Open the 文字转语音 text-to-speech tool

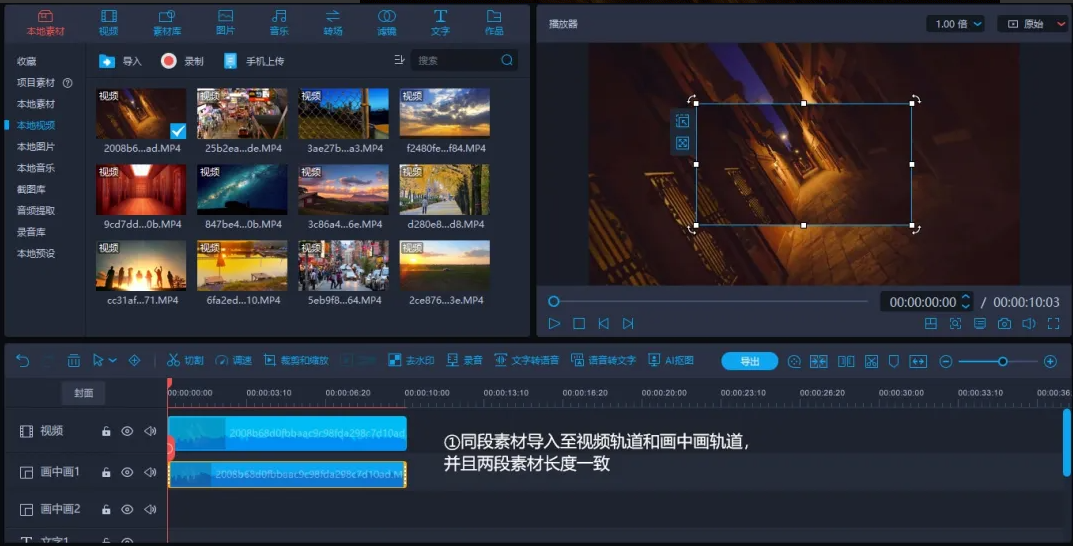tap(526, 361)
